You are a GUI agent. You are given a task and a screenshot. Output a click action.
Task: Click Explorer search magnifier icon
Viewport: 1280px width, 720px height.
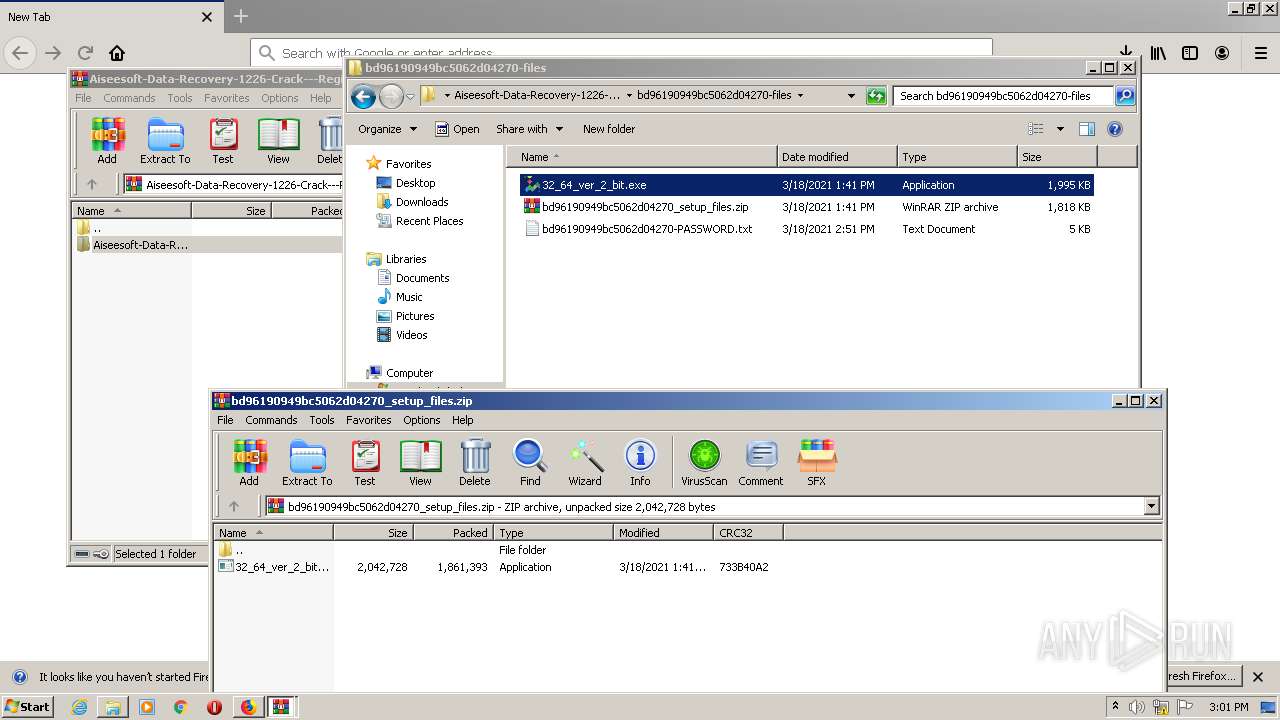[1125, 96]
